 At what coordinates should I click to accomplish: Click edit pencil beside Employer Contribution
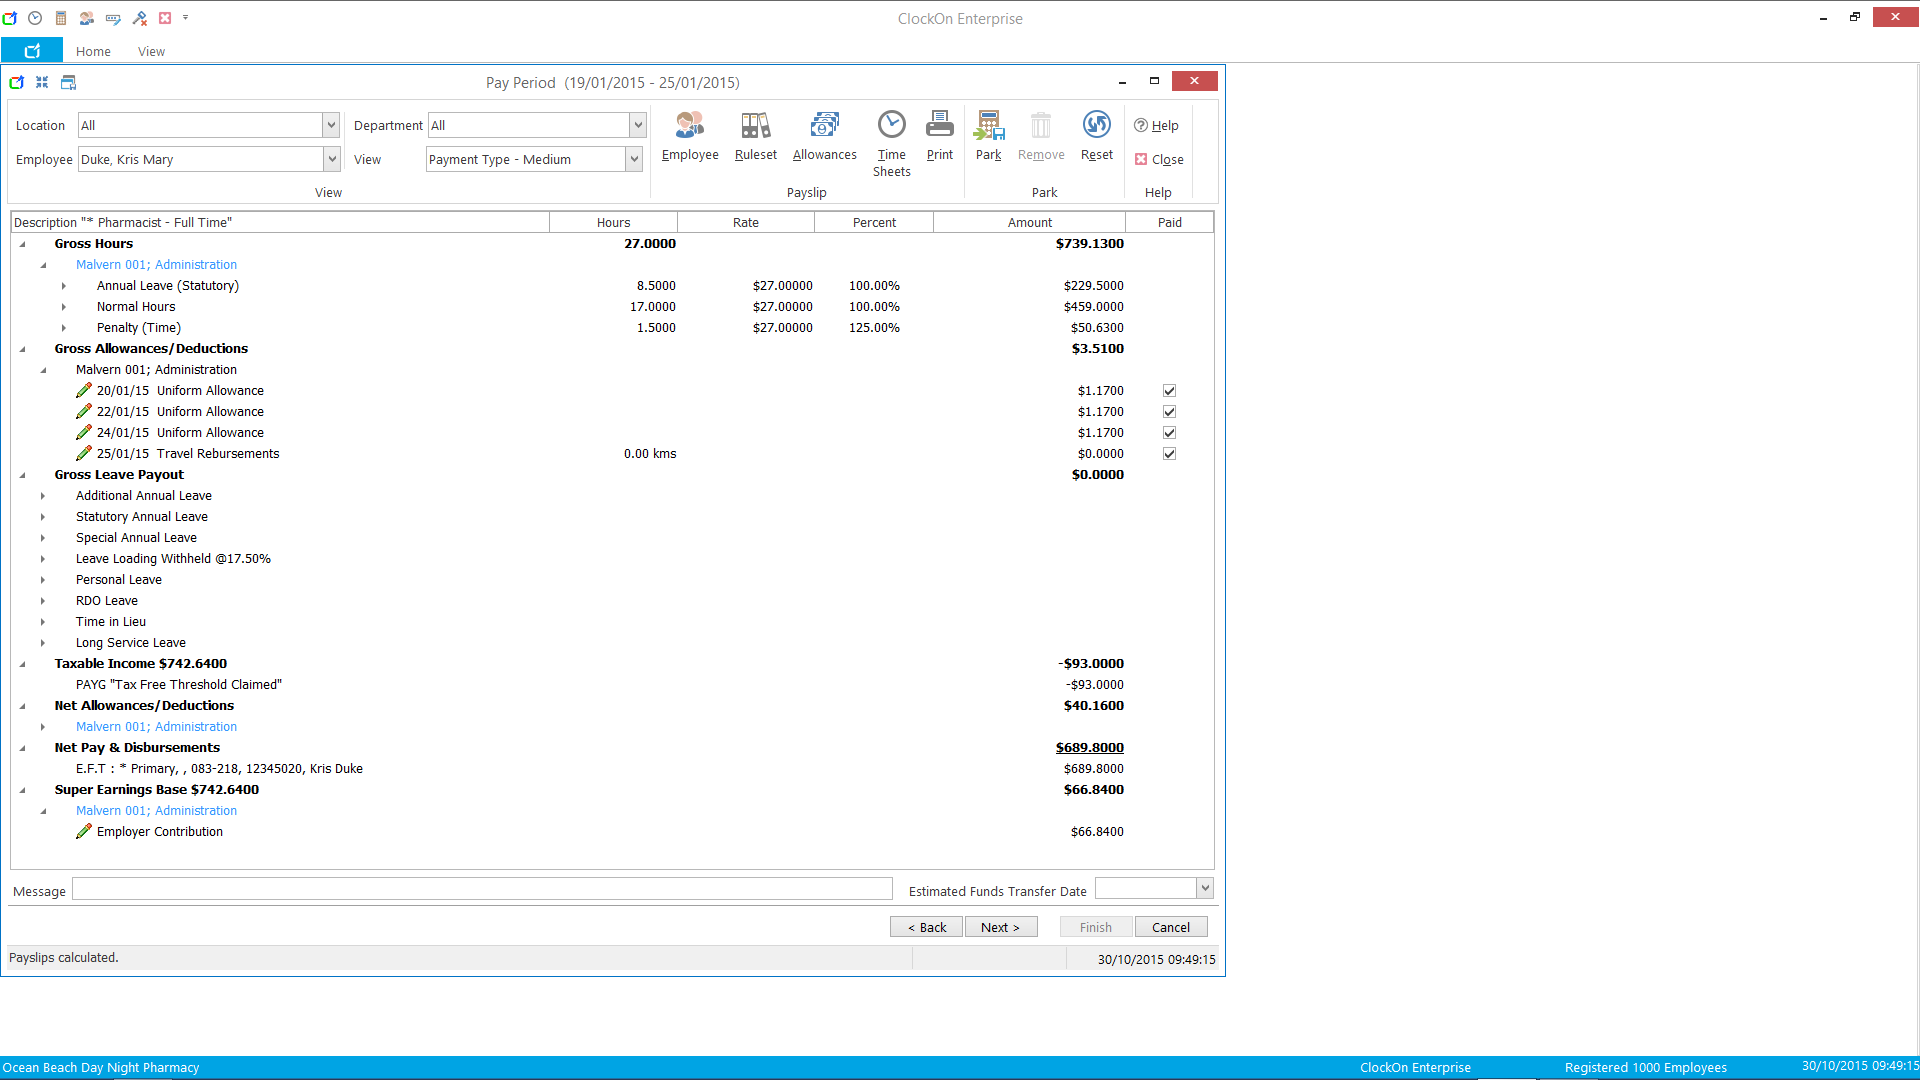click(x=84, y=831)
